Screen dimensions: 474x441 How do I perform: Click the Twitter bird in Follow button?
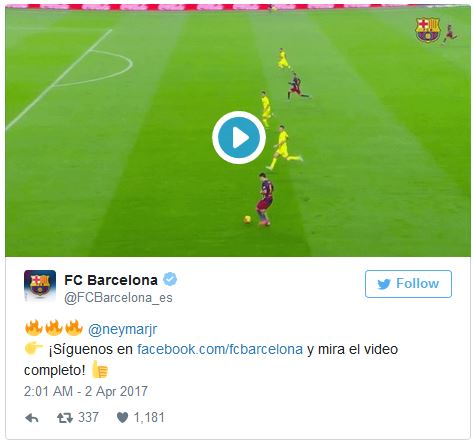point(384,284)
